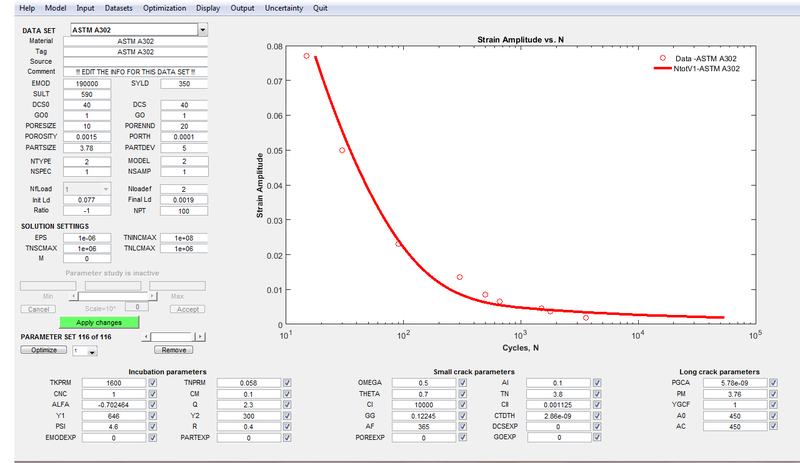This screenshot has width=800, height=463.
Task: Toggle the GG checkbox
Action: pyautogui.click(x=462, y=416)
